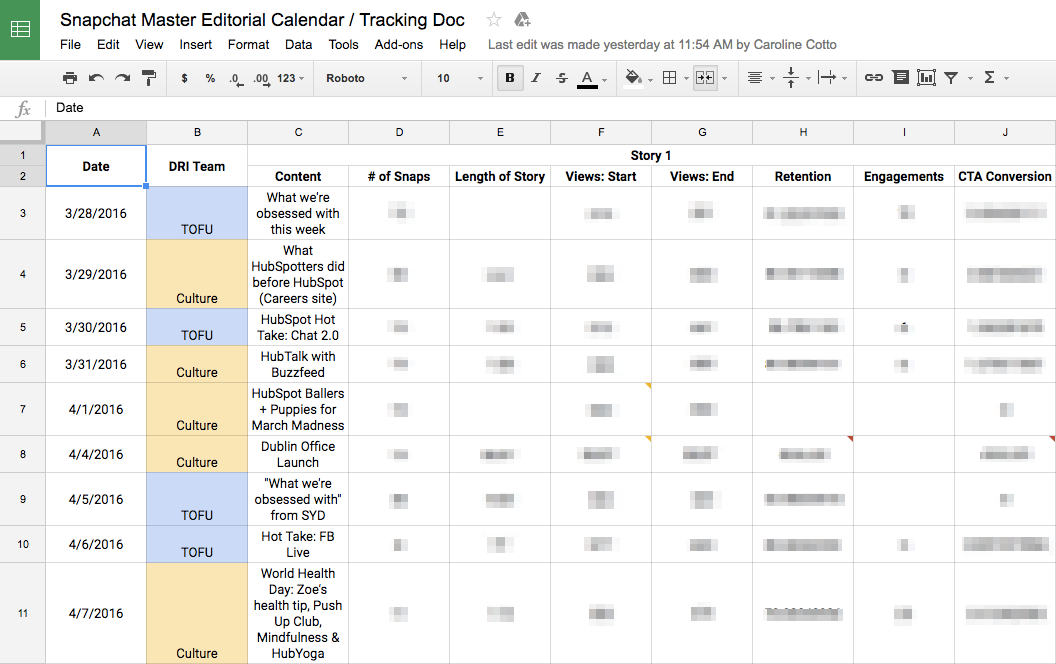Open the Tools menu
Screen dimensions: 1056x664
click(x=343, y=44)
